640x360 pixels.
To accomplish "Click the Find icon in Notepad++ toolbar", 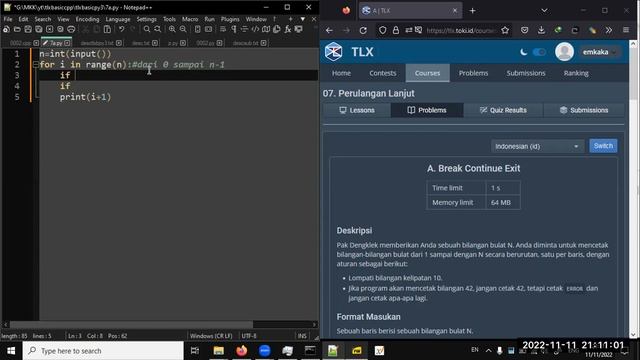I will (x=147, y=29).
